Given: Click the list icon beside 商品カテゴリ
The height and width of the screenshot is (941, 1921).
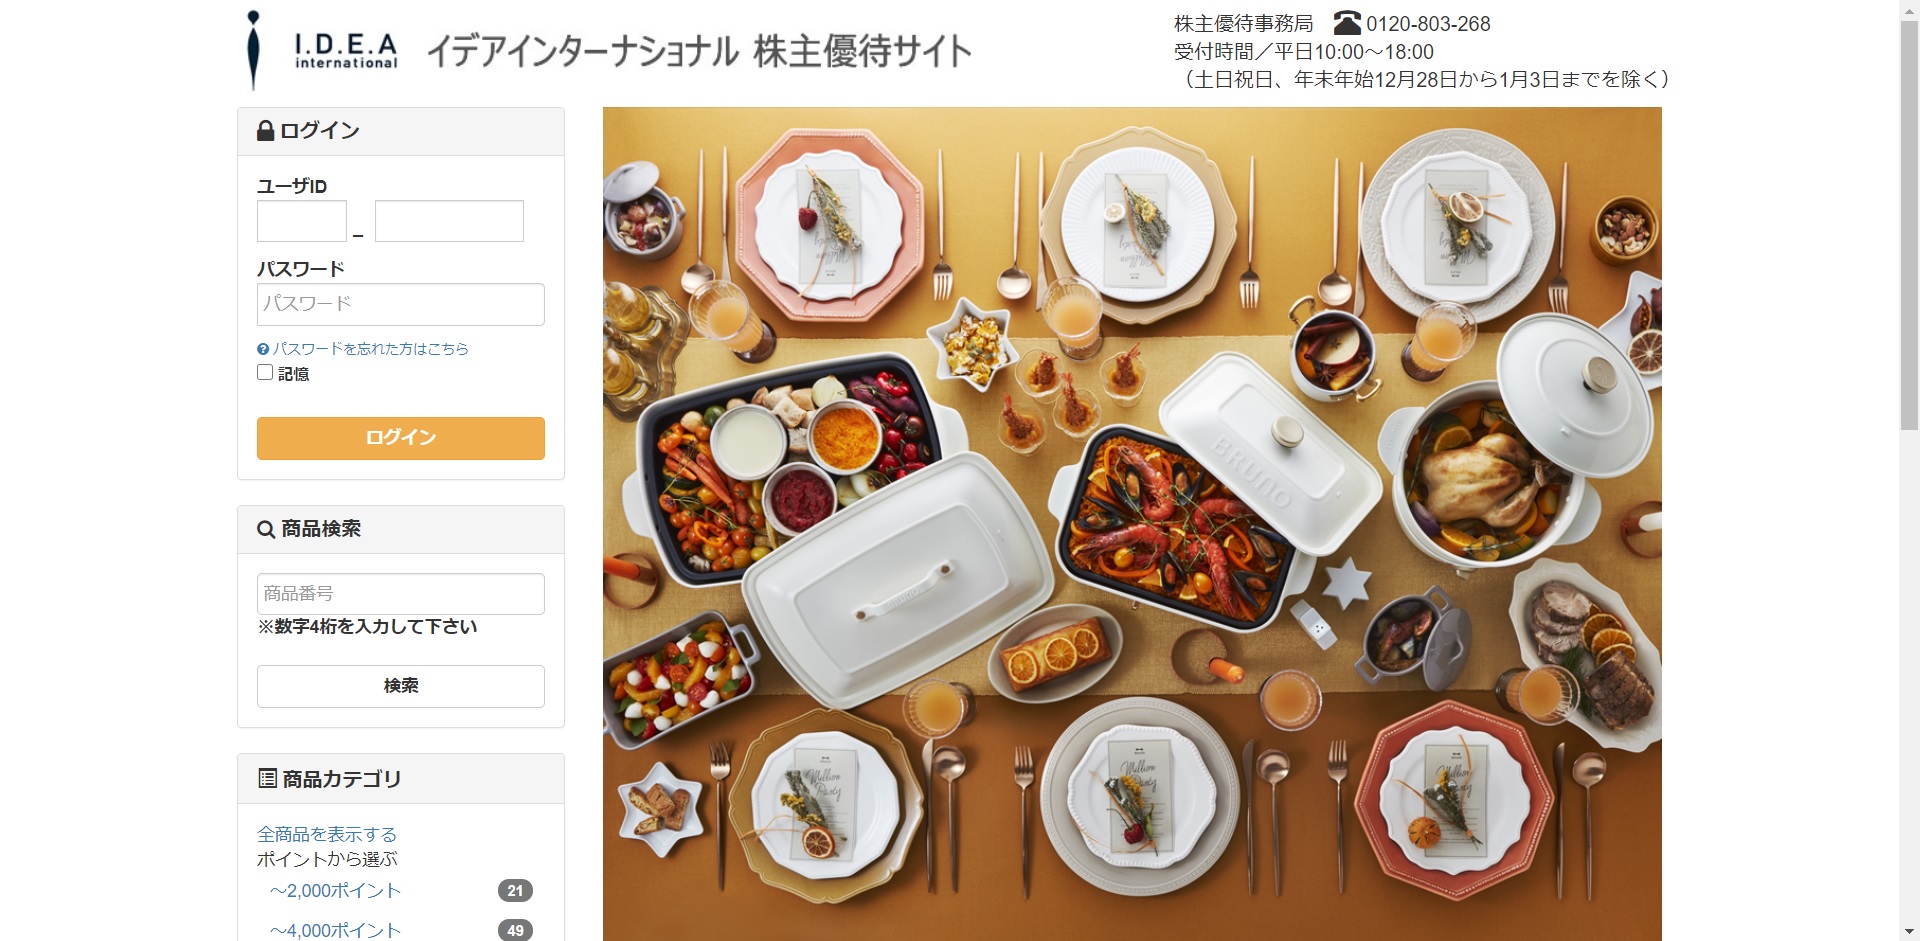Looking at the screenshot, I should [x=267, y=778].
